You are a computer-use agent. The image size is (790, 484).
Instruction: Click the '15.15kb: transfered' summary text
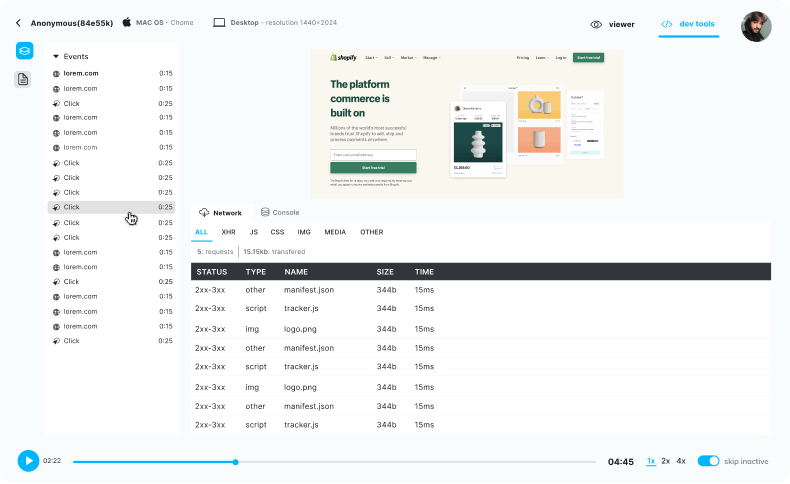274,252
